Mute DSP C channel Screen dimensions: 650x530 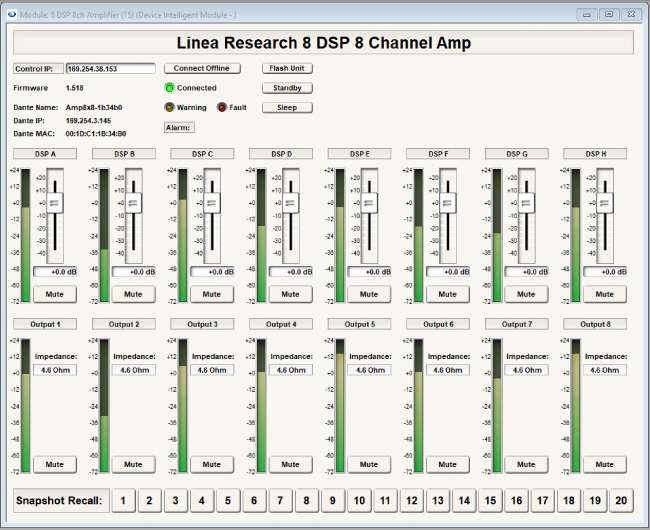(212, 294)
